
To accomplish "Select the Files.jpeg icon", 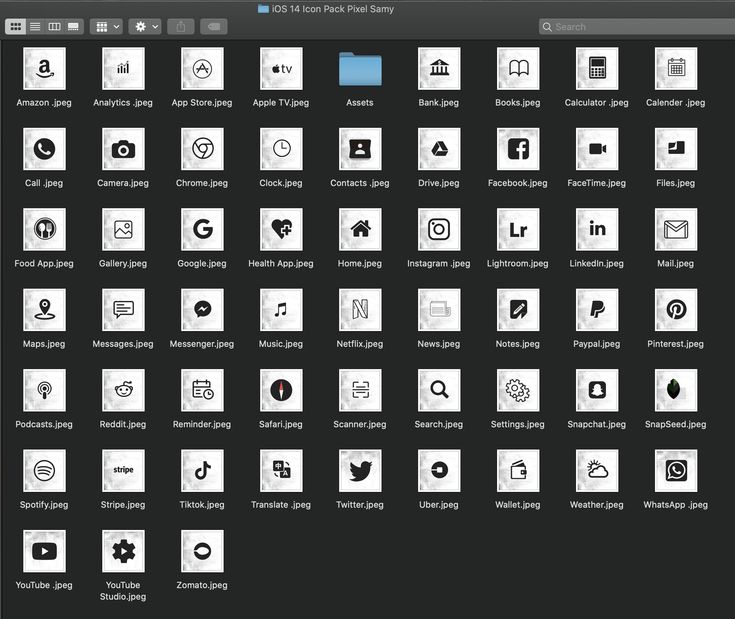I will coord(676,149).
